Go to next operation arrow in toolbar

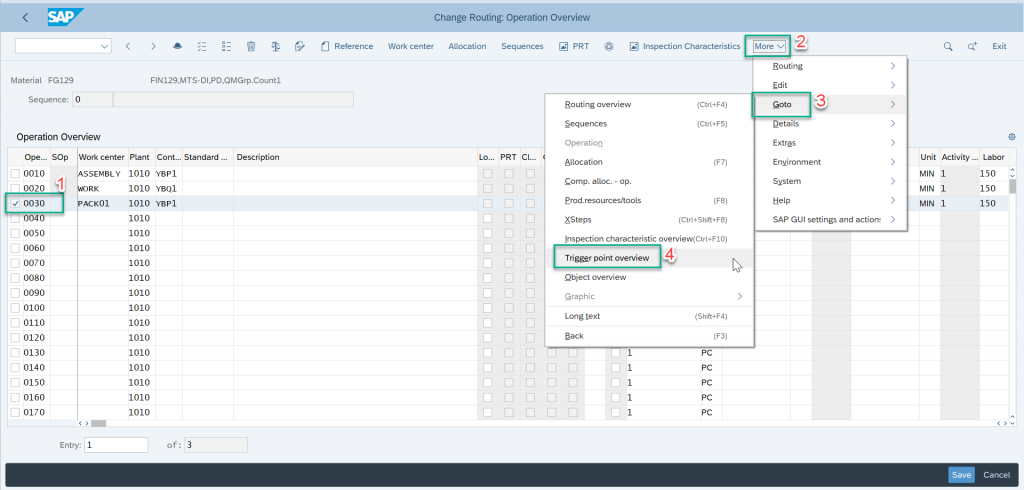click(x=153, y=46)
